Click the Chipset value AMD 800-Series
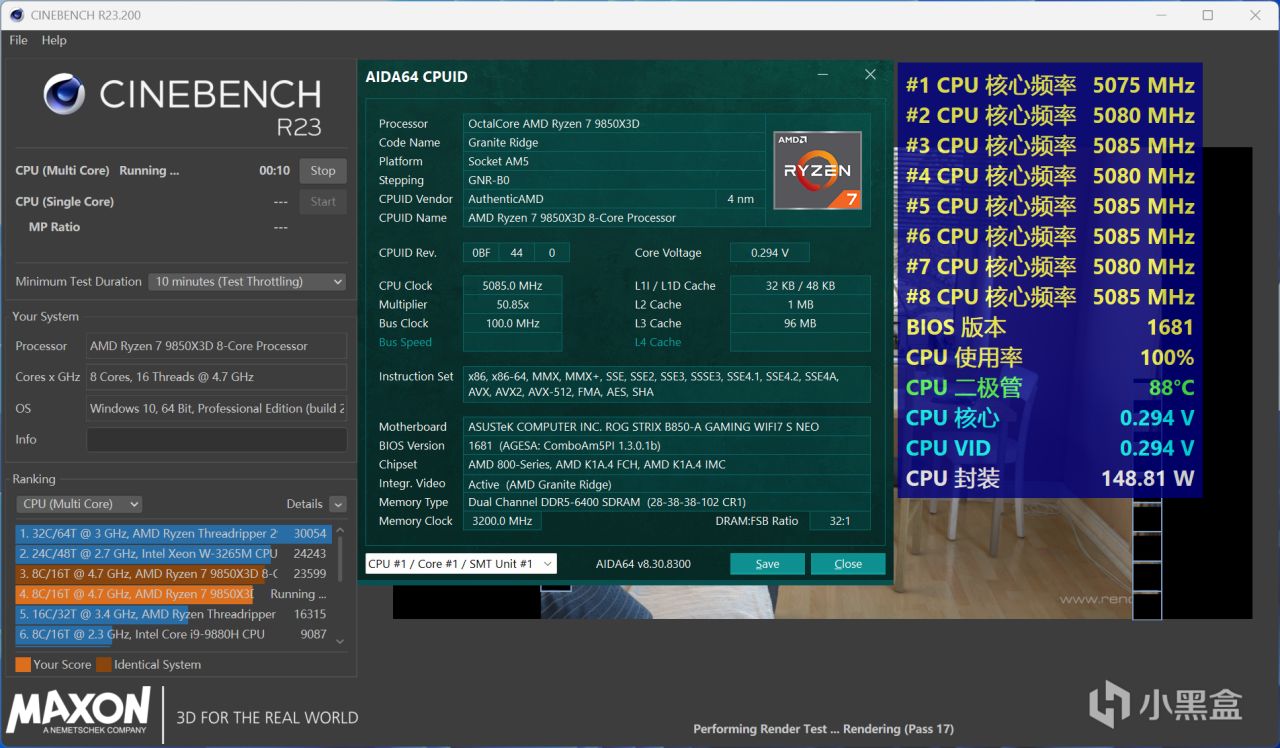The height and width of the screenshot is (748, 1280). 667,465
